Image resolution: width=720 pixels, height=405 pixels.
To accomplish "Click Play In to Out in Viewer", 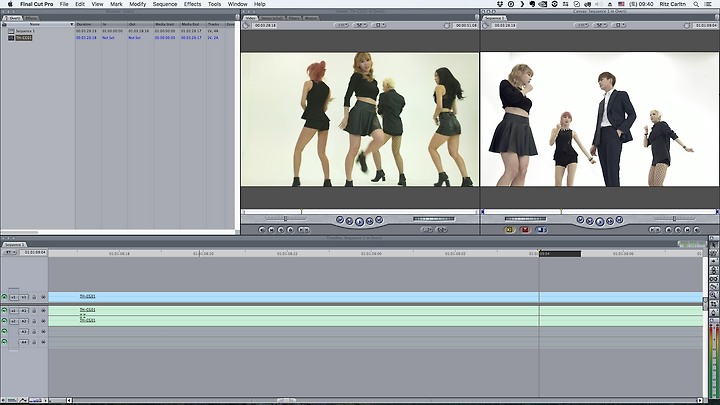I will (349, 221).
